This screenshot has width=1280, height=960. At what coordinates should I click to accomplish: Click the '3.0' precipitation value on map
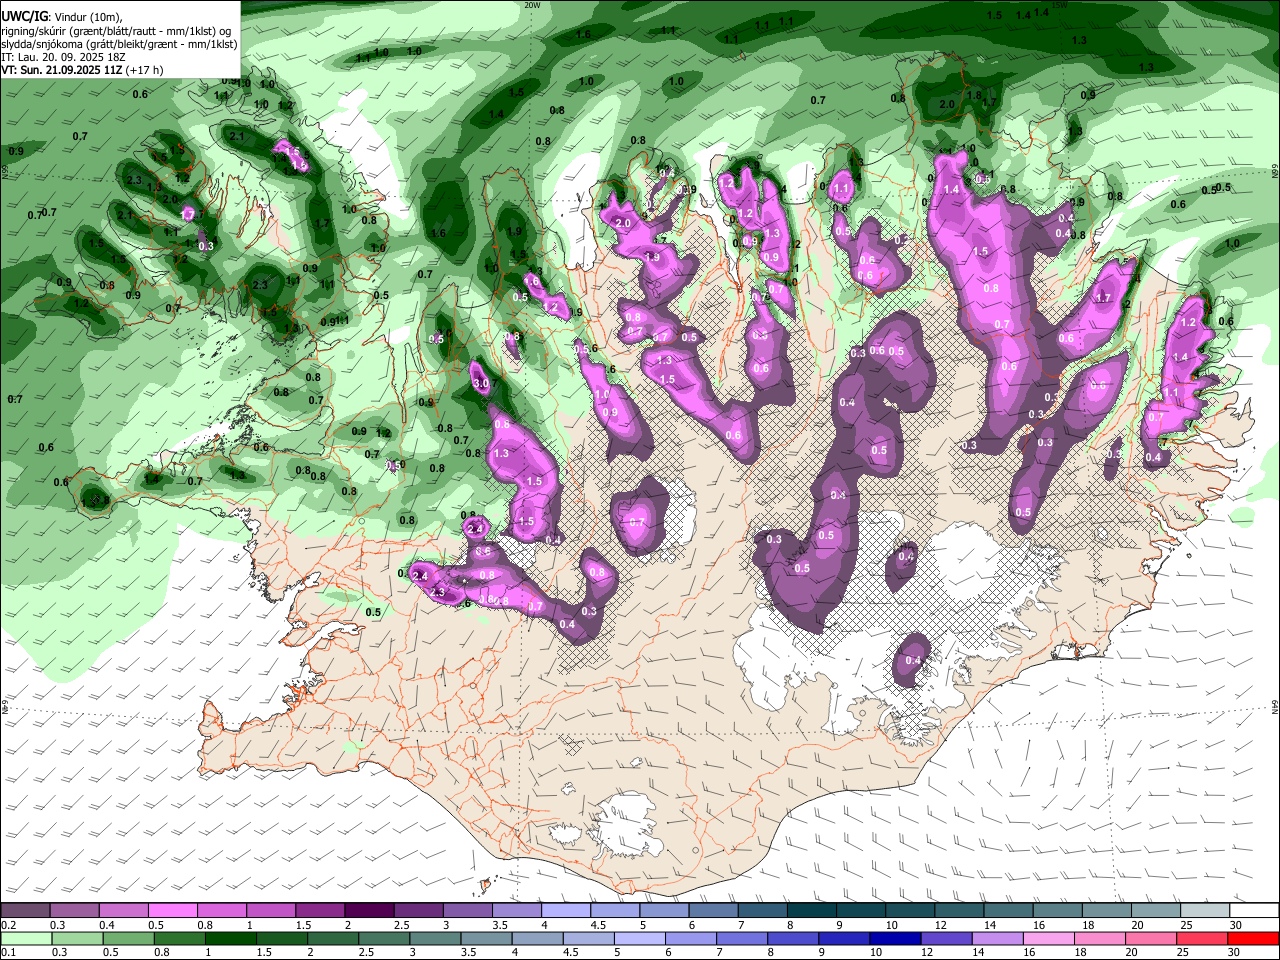(481, 384)
